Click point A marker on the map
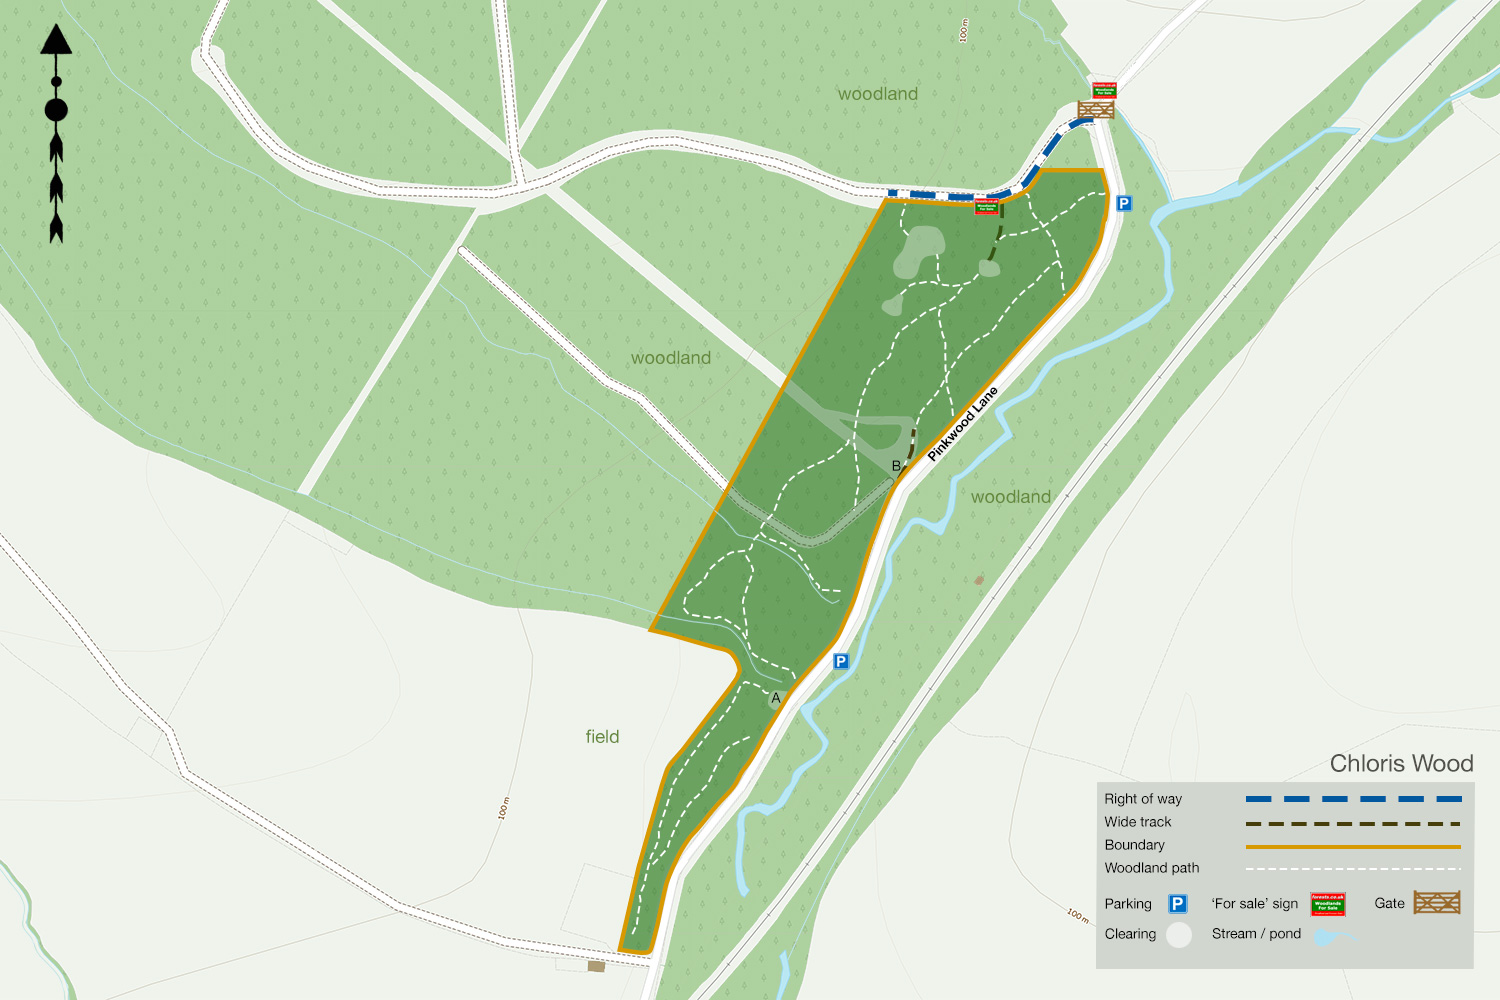Viewport: 1500px width, 1000px height. pyautogui.click(x=776, y=698)
